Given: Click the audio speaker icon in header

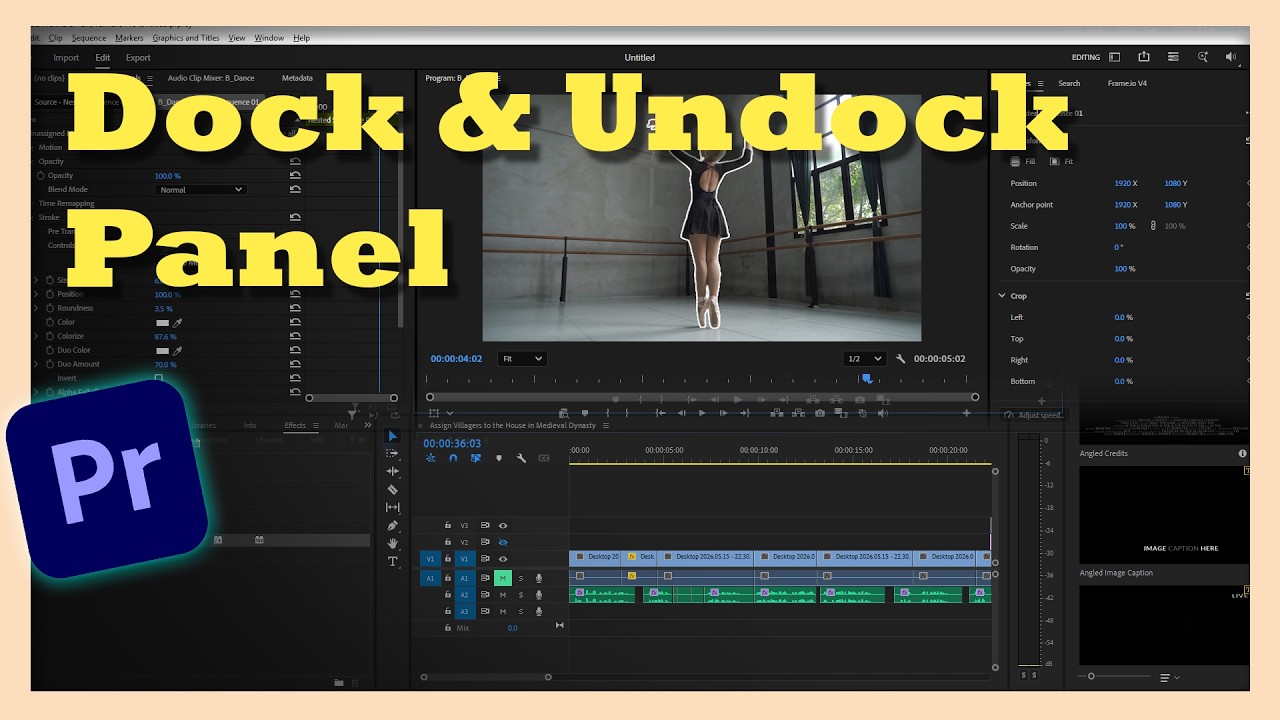Looking at the screenshot, I should click(x=1231, y=57).
